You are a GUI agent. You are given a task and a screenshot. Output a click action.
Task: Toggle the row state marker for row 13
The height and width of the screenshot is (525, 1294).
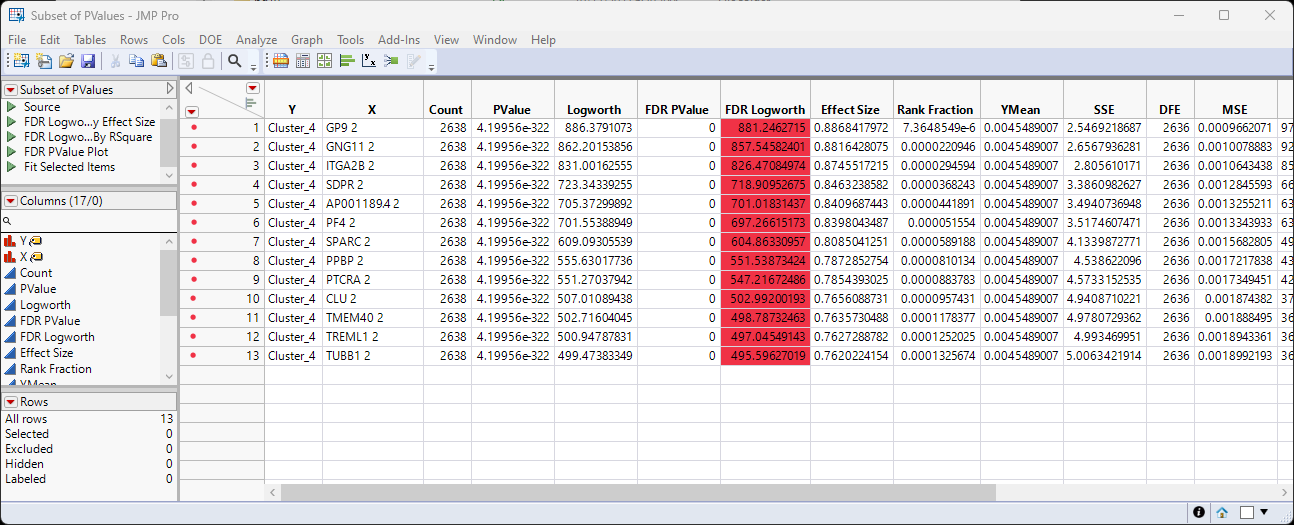point(193,356)
